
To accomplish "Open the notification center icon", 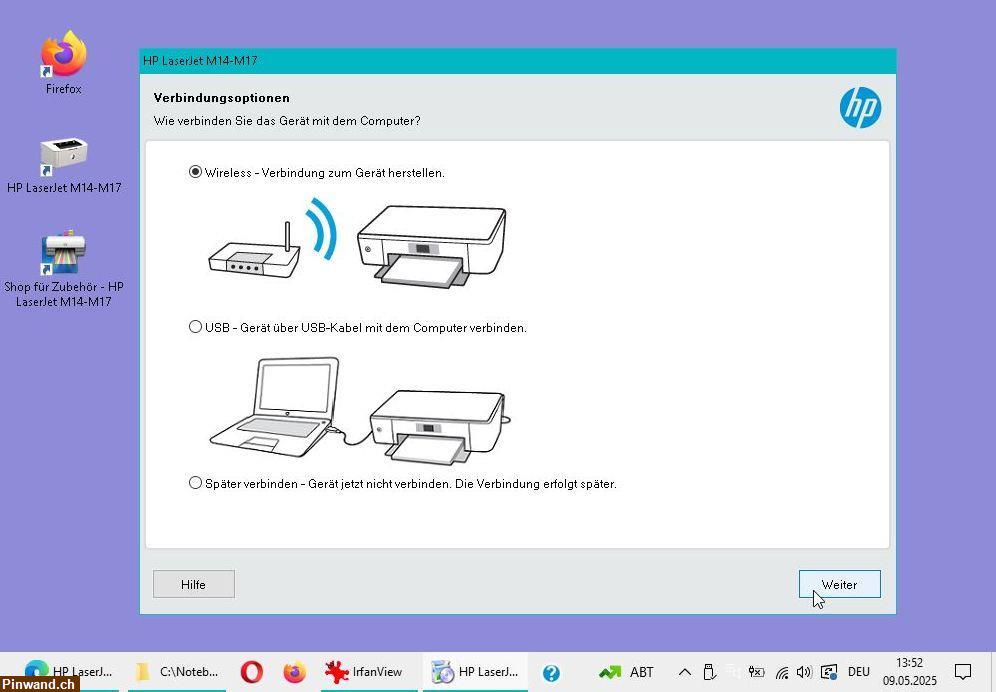I will [x=963, y=672].
